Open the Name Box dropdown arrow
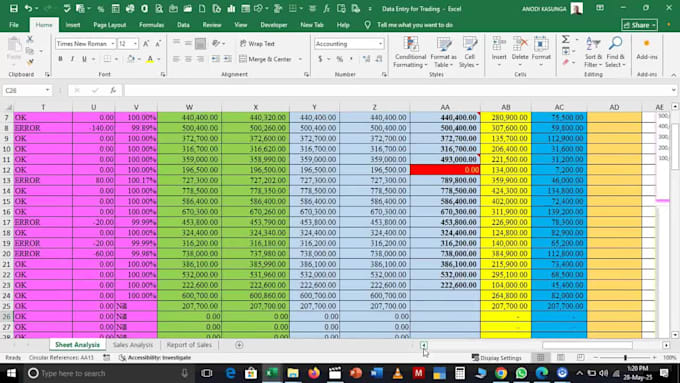The image size is (680, 383). tap(47, 90)
